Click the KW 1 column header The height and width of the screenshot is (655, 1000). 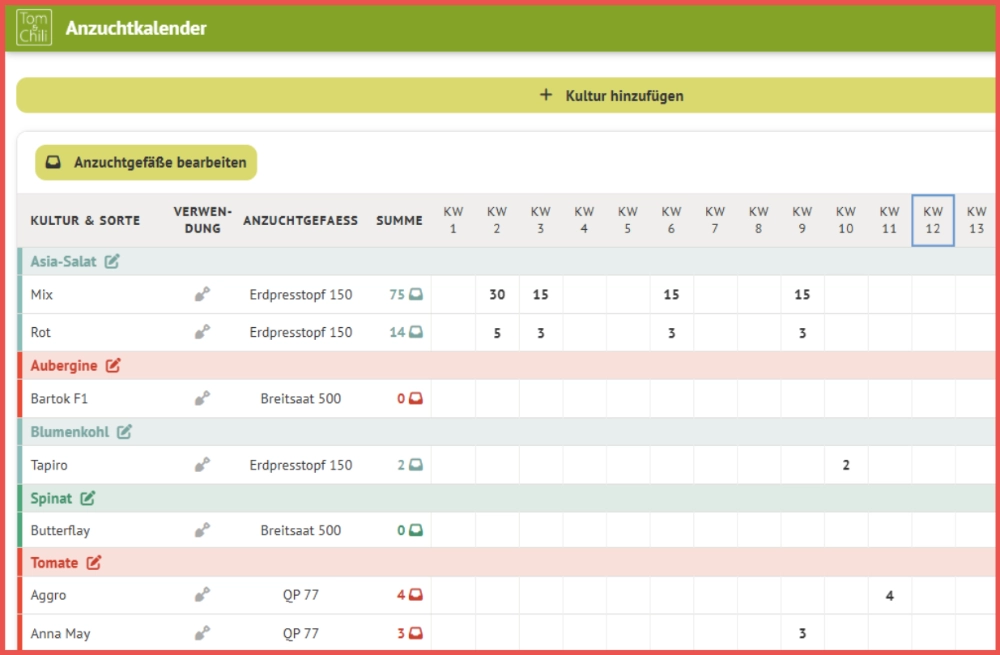[x=453, y=220]
